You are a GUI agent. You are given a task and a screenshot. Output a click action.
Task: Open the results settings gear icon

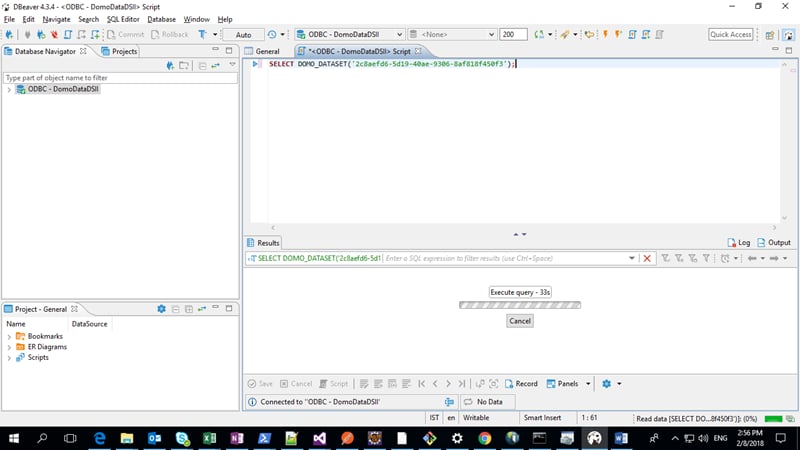[x=606, y=384]
